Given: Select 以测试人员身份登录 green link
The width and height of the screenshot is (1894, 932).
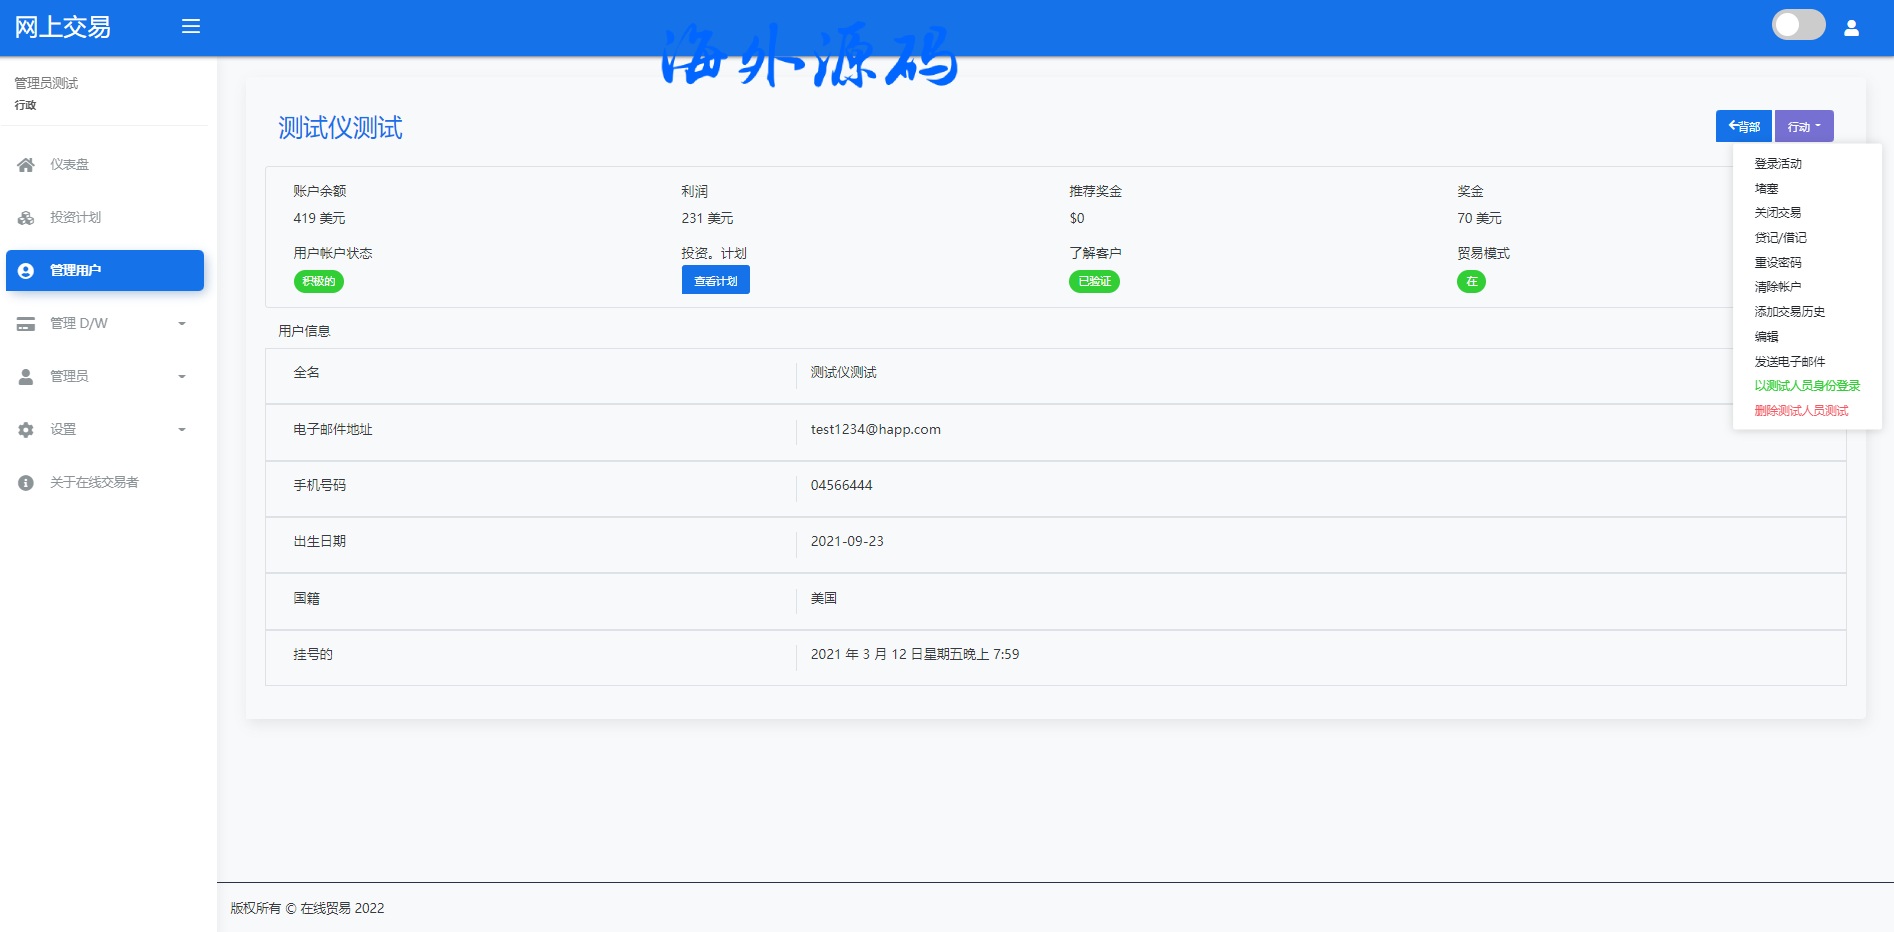Looking at the screenshot, I should 1807,386.
